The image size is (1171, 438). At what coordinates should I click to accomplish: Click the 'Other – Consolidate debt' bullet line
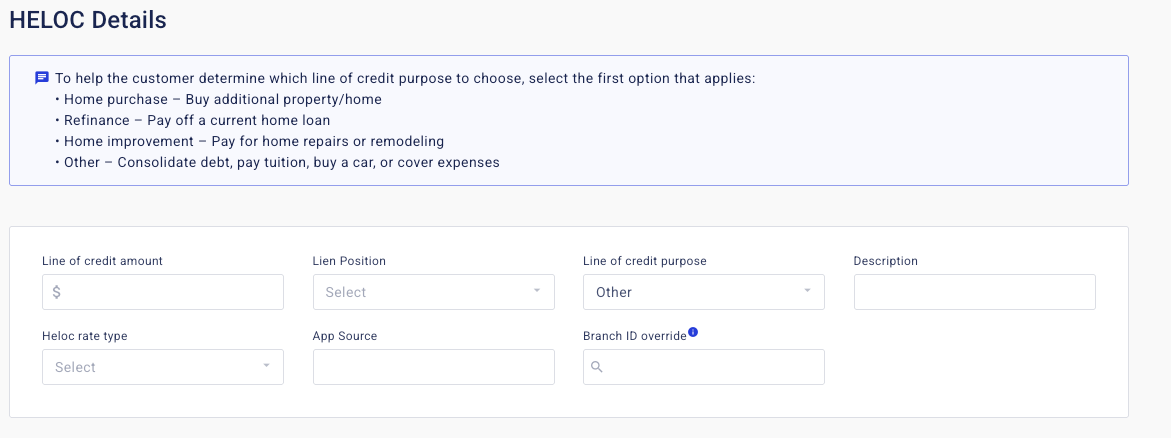coord(281,162)
